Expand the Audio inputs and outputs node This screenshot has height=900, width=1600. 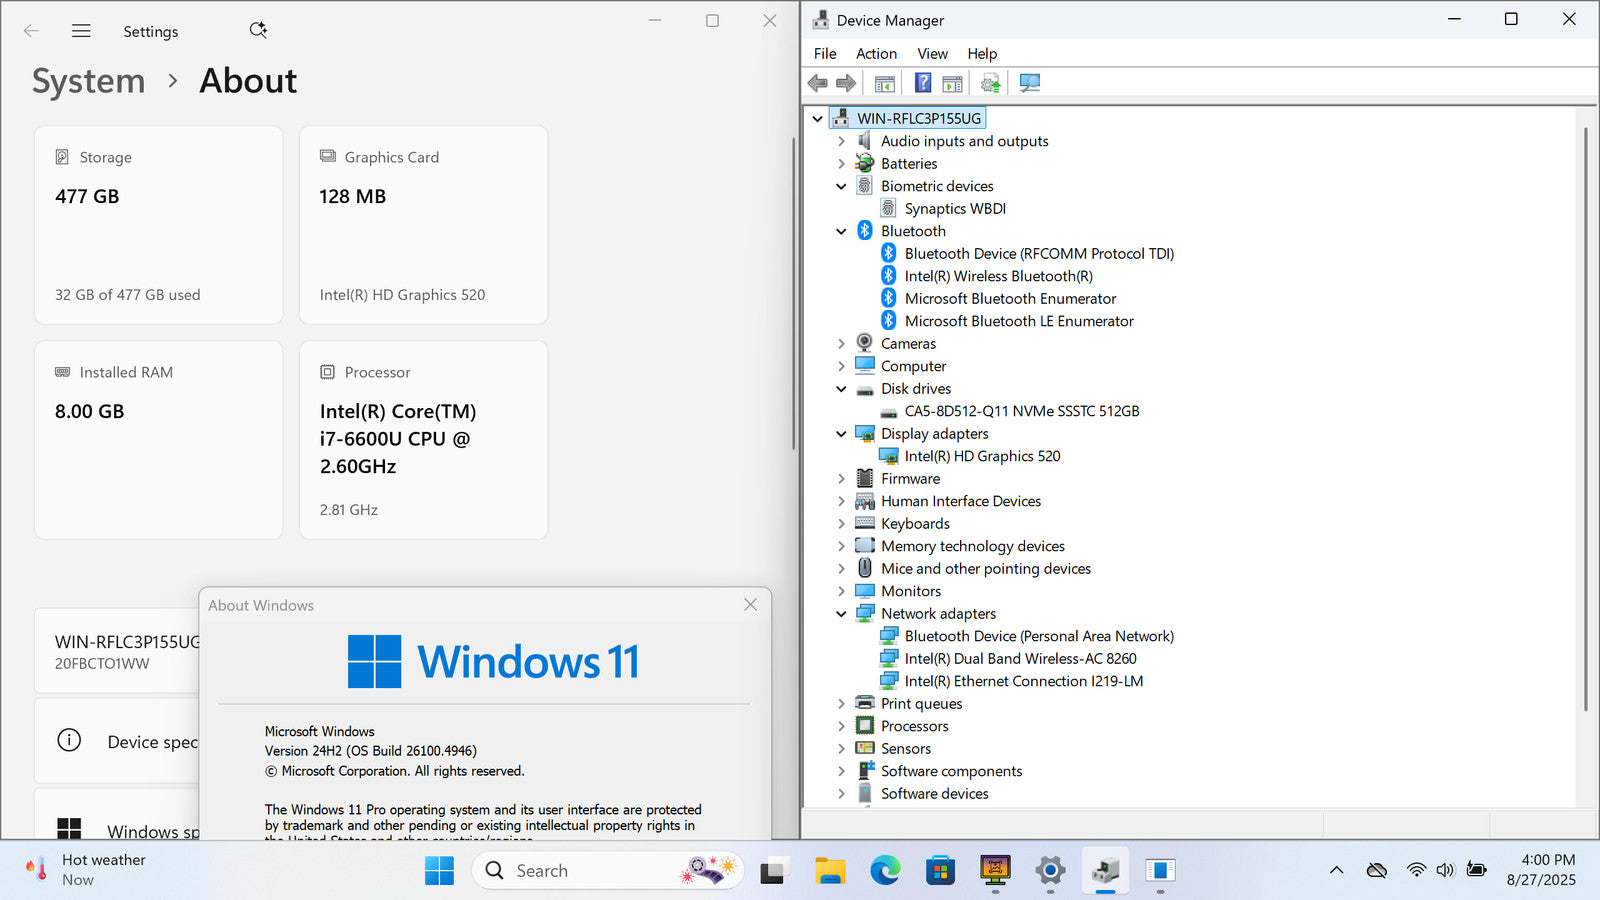(x=841, y=142)
